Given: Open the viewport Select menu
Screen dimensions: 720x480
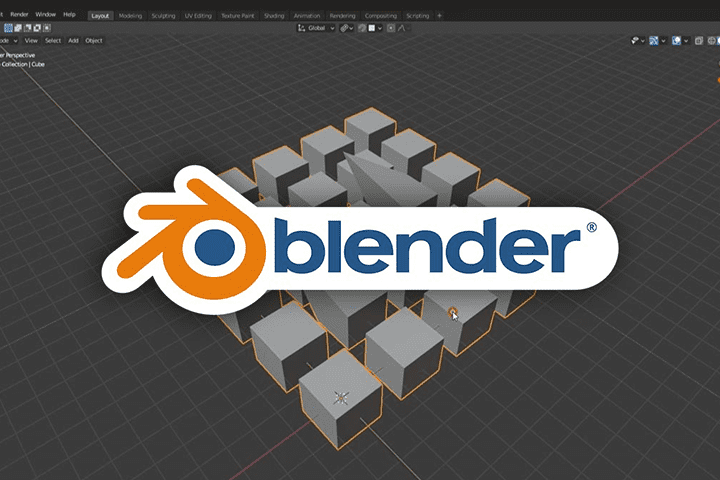Looking at the screenshot, I should point(53,41).
